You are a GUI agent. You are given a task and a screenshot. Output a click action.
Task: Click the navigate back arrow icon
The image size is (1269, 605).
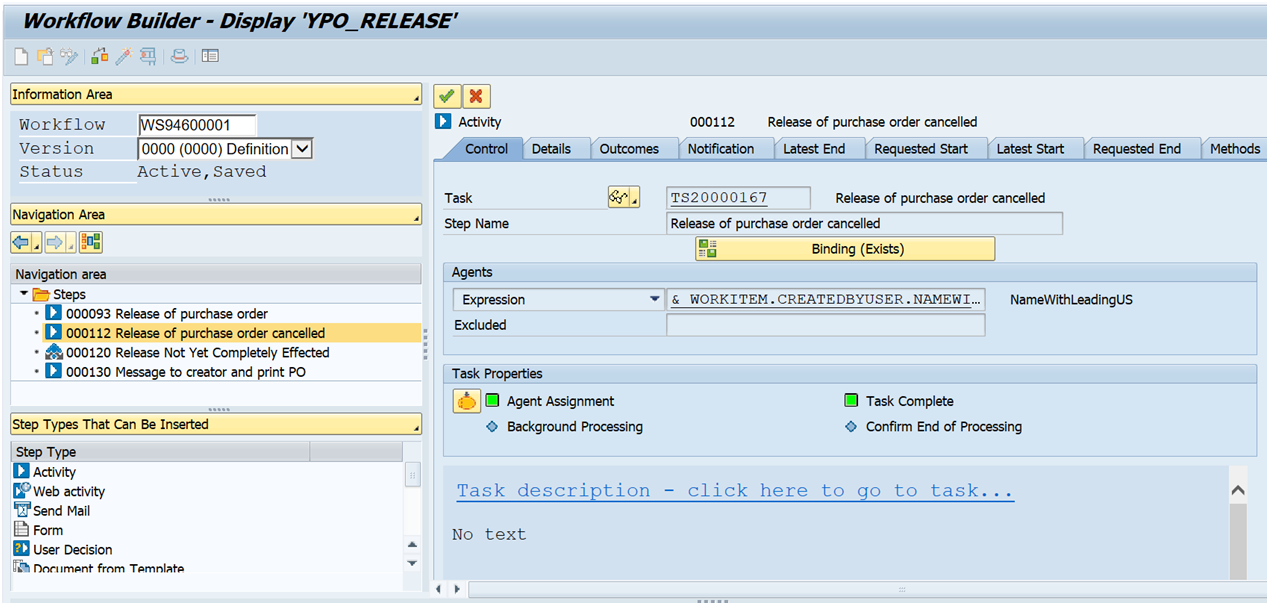point(21,241)
